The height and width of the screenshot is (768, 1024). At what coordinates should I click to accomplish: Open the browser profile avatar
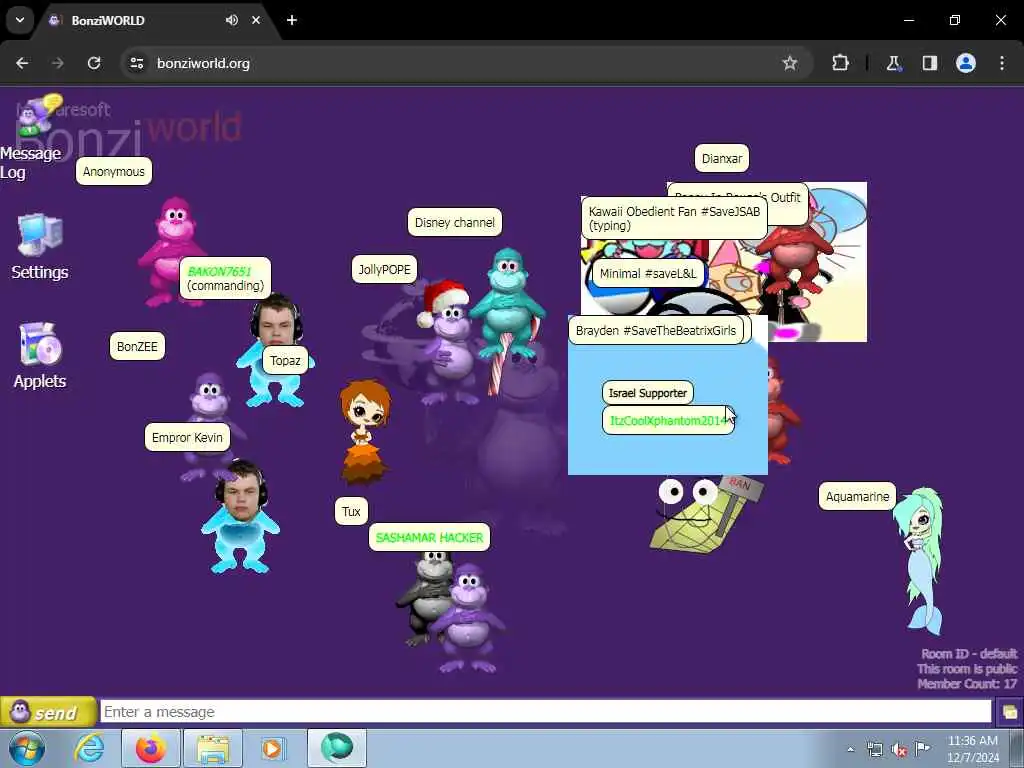point(966,63)
